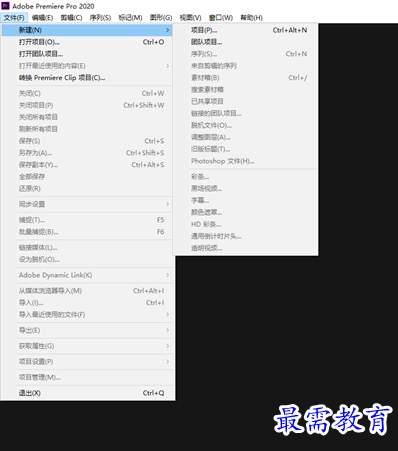Screen dimensions: 398x451
Task: Open the 窗口(W) menu
Action: point(221,18)
